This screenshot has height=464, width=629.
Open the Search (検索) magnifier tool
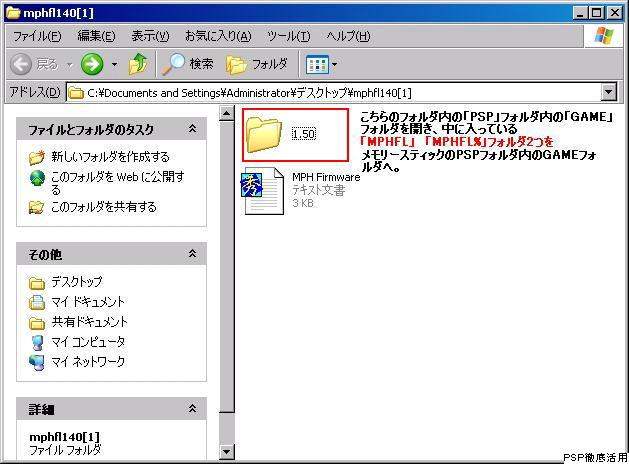pyautogui.click(x=173, y=64)
